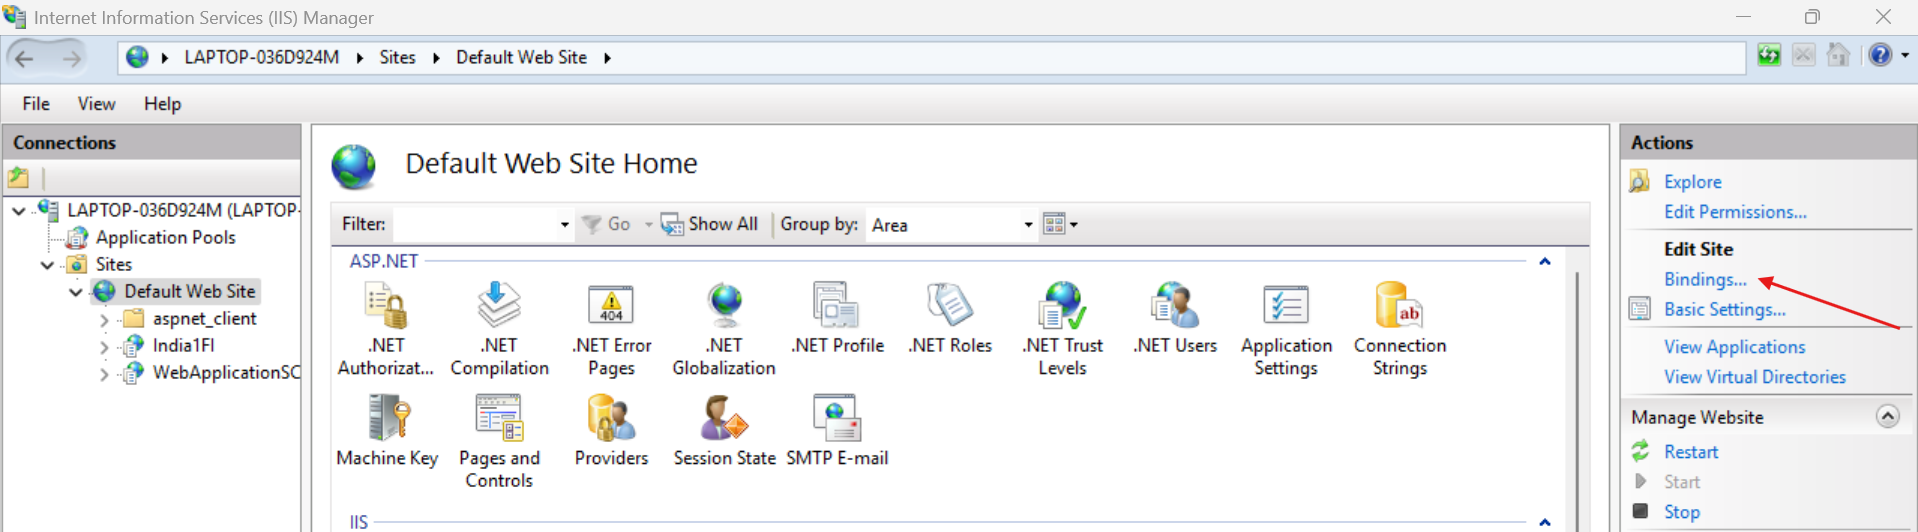
Task: Expand the aspnet_client folder node
Action: pos(105,320)
